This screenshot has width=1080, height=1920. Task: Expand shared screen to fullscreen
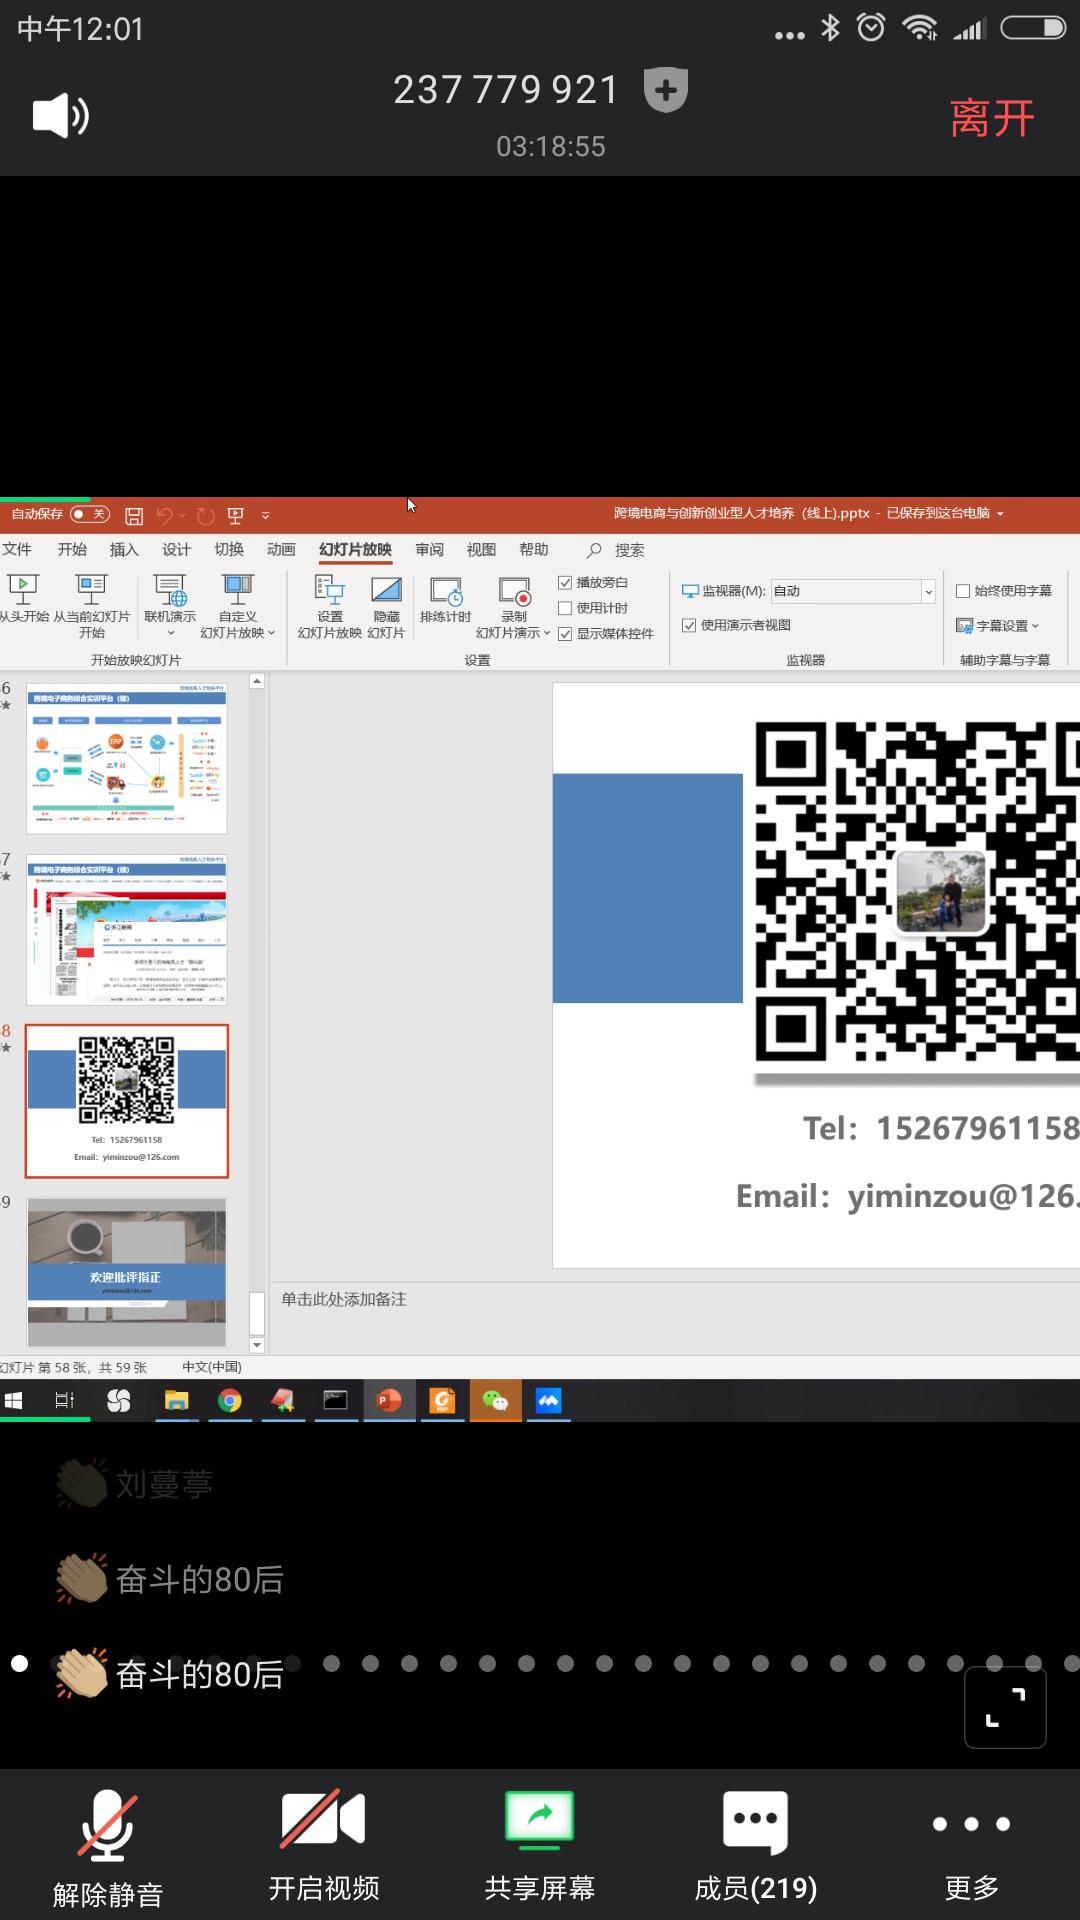pos(1005,1707)
